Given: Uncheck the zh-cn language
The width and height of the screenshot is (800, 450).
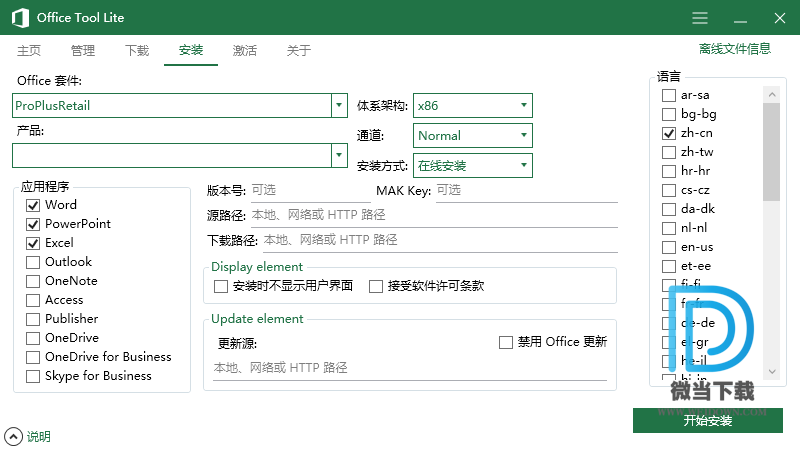Looking at the screenshot, I should click(668, 133).
